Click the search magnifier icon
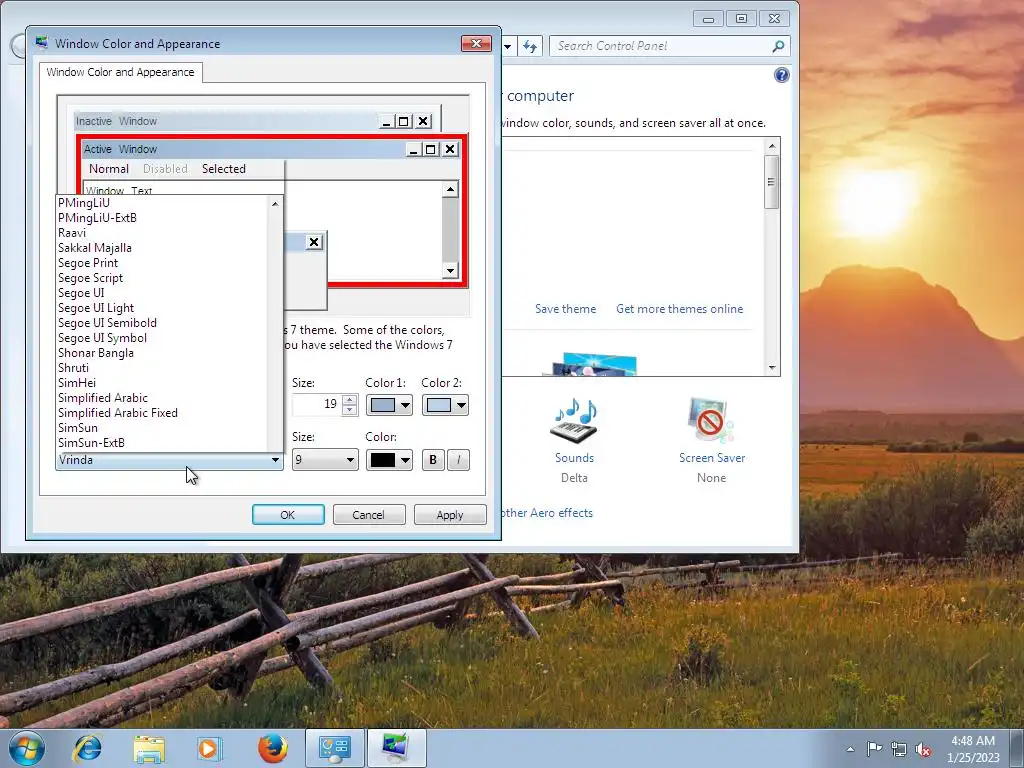The height and width of the screenshot is (768, 1024). (778, 46)
